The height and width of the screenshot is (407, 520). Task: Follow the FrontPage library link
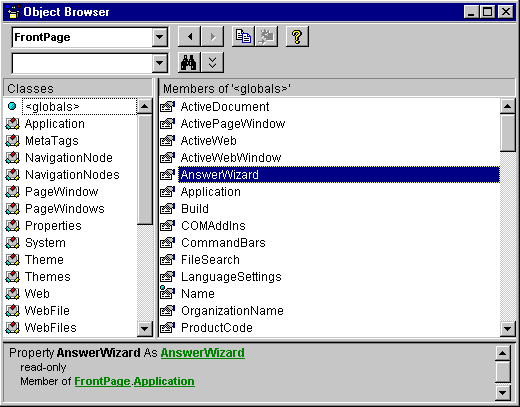[102, 381]
